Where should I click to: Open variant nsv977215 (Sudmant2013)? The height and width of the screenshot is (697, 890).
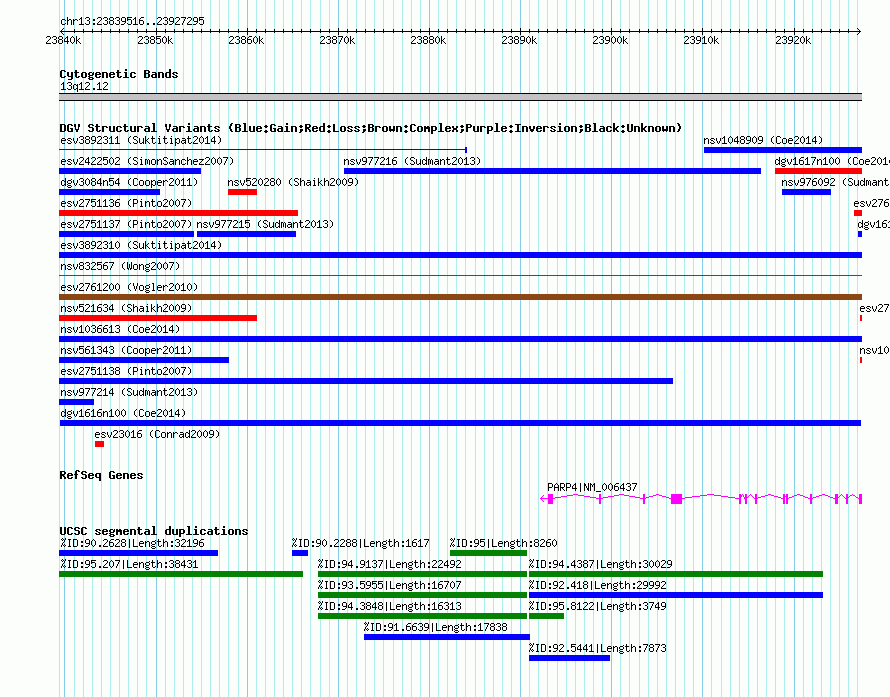[265, 224]
